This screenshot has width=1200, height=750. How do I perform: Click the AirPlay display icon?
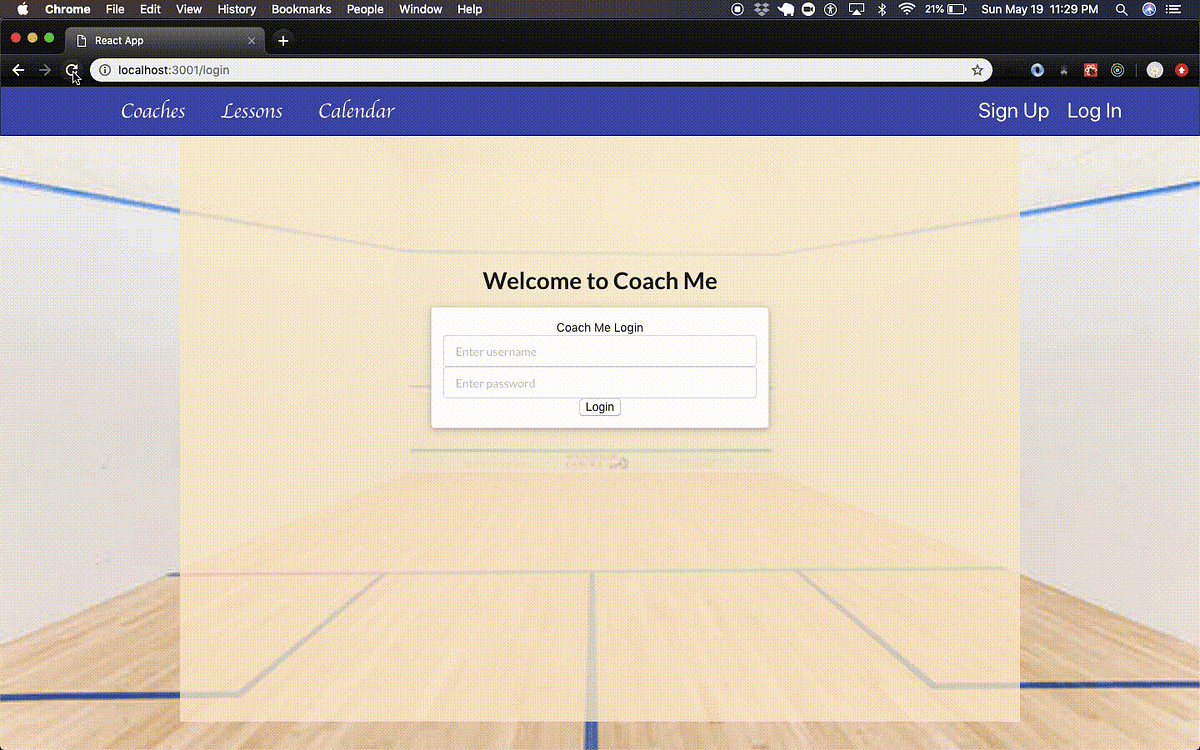coord(856,9)
